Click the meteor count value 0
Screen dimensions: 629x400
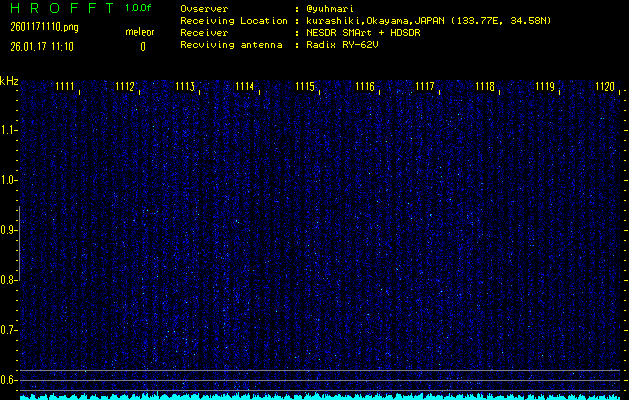(142, 46)
